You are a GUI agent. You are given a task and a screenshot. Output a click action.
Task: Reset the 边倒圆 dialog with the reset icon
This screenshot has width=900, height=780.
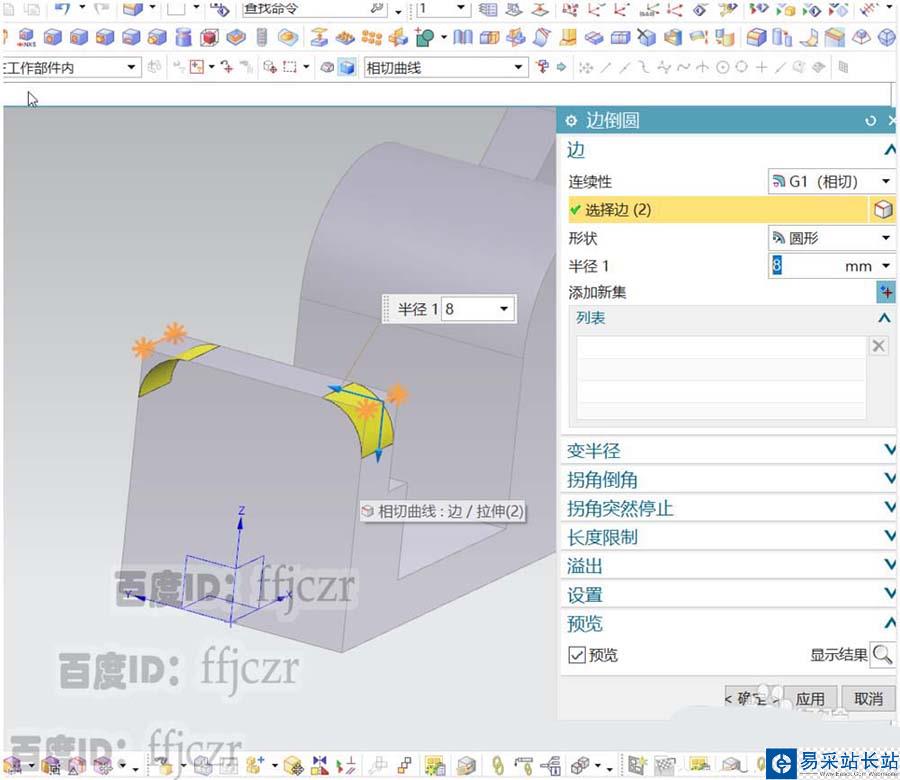click(871, 121)
